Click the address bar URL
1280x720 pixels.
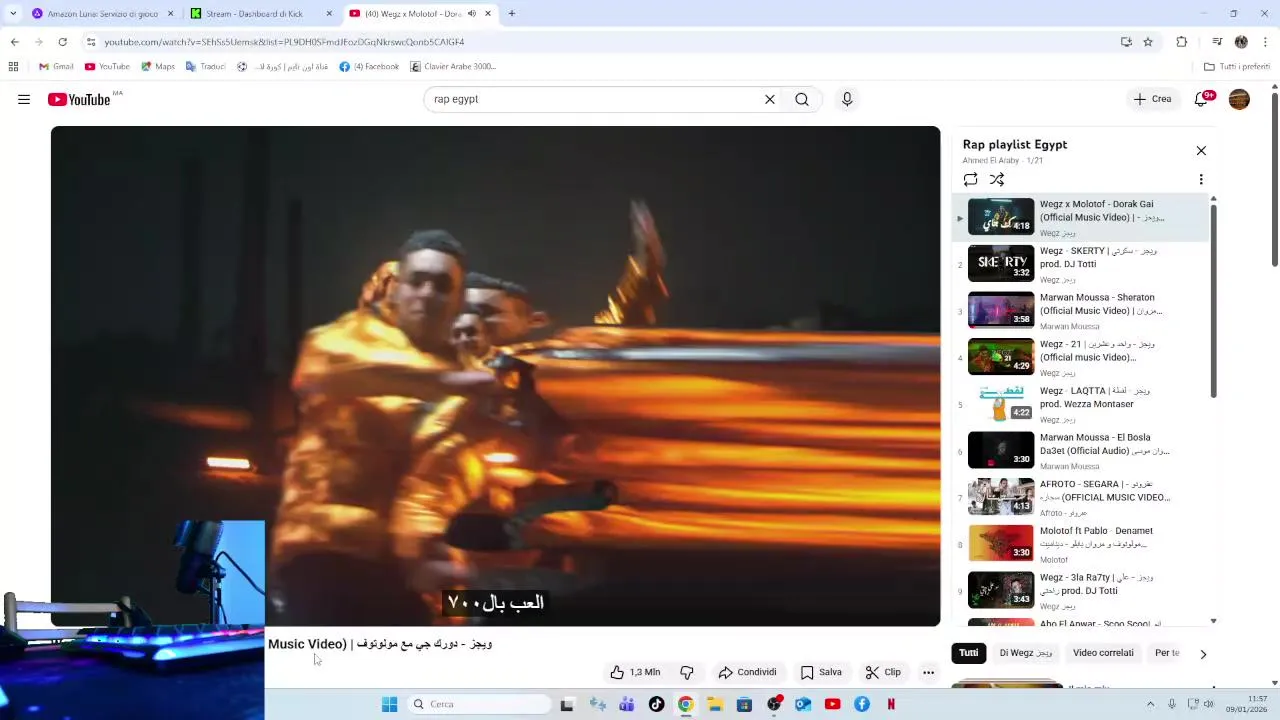point(284,42)
